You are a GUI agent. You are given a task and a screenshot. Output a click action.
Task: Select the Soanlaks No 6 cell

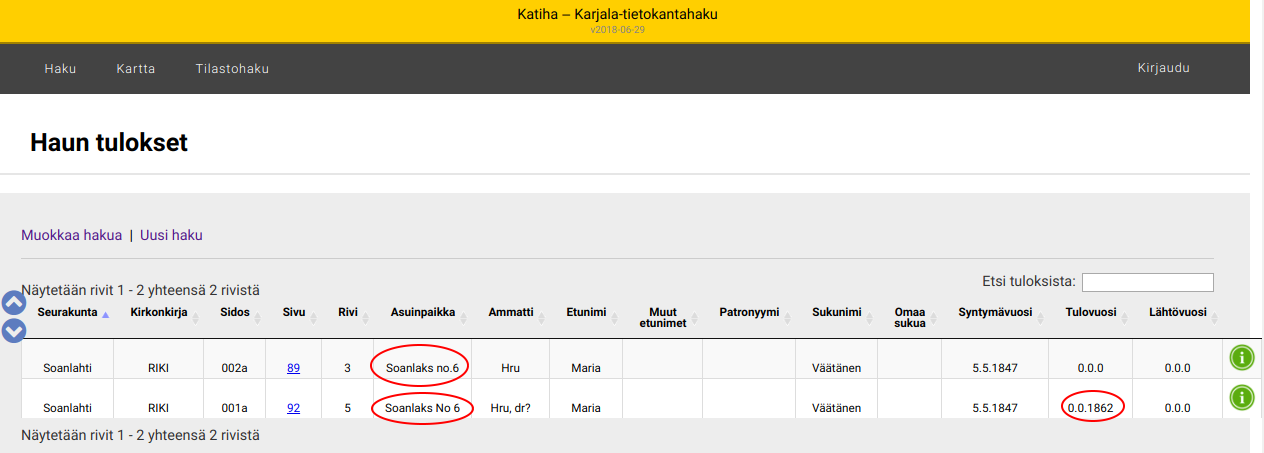(x=422, y=408)
